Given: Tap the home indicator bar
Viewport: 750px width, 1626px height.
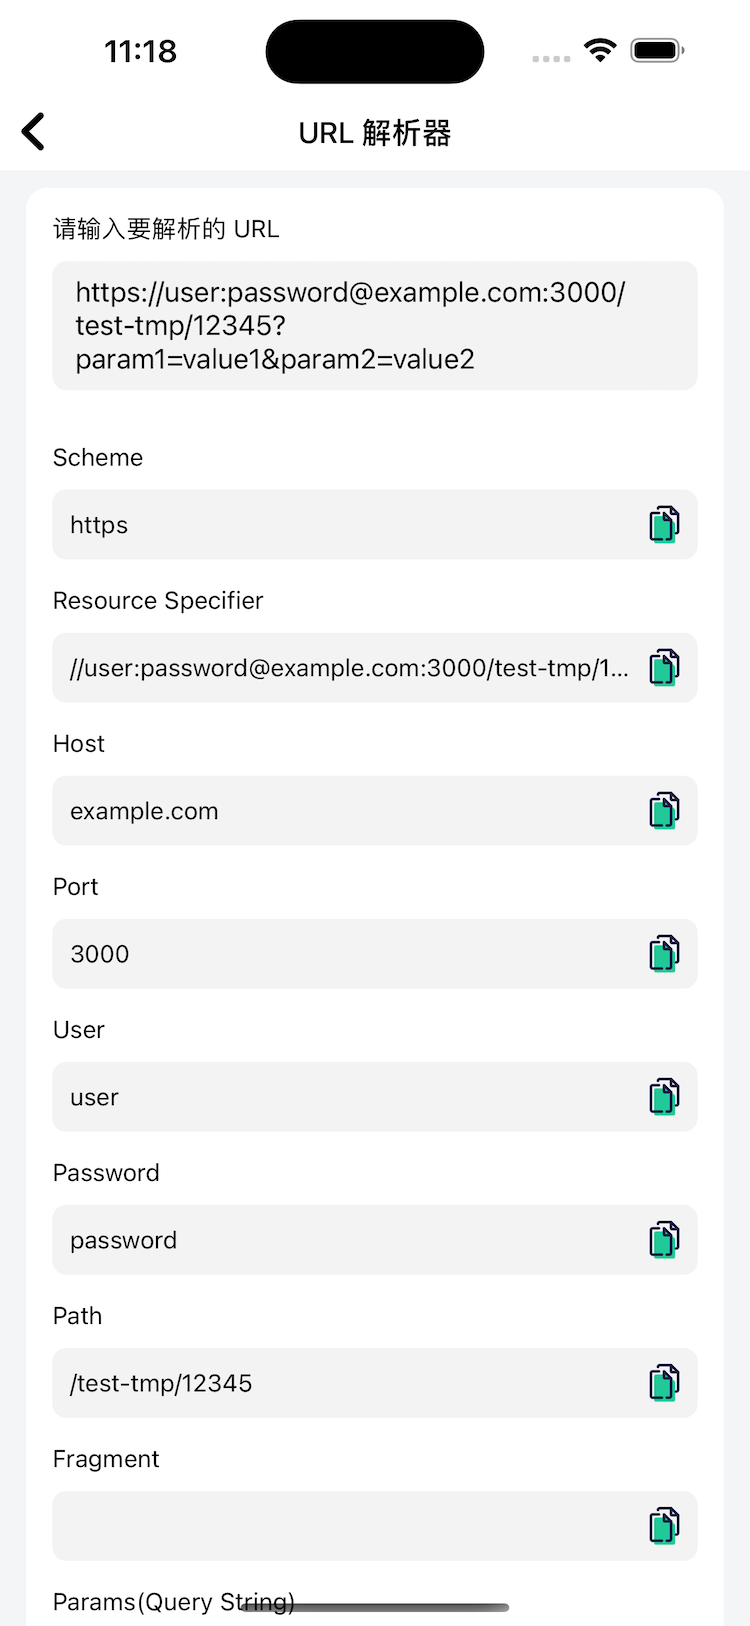Looking at the screenshot, I should 375,1607.
